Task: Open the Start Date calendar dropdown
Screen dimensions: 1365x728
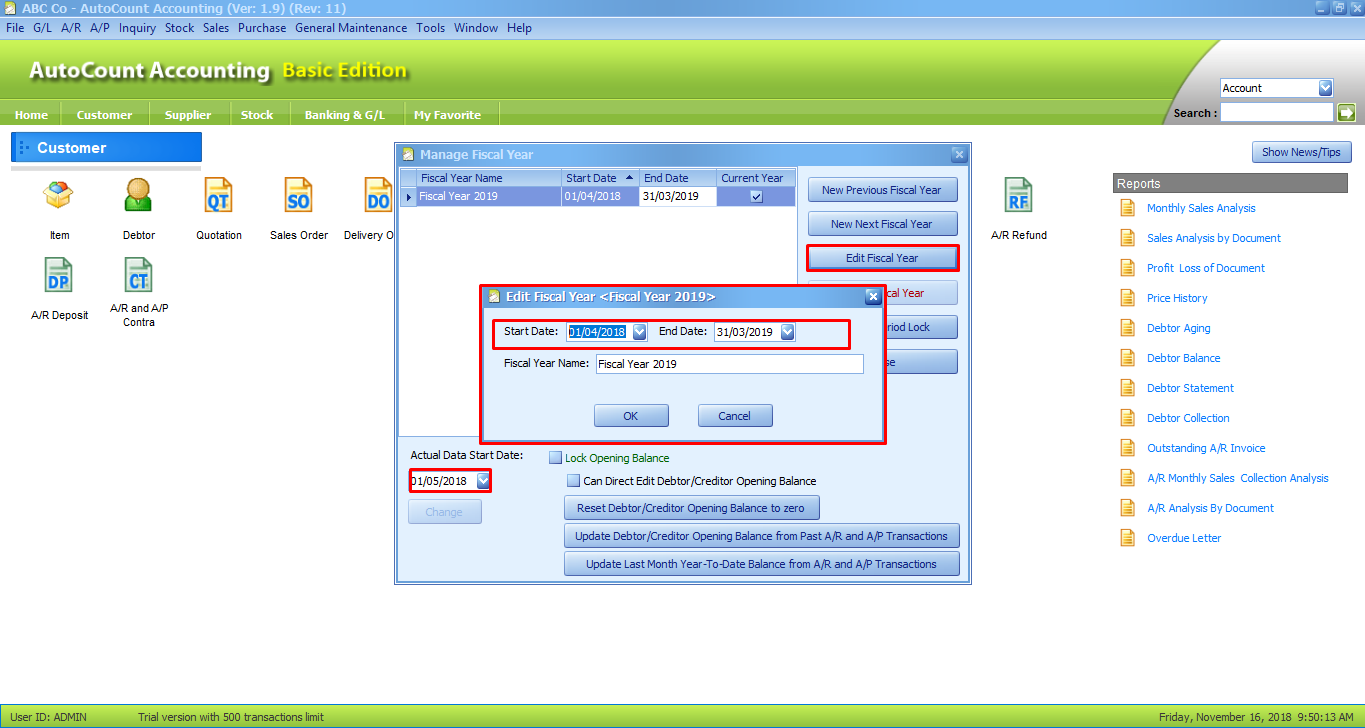Action: coord(639,332)
